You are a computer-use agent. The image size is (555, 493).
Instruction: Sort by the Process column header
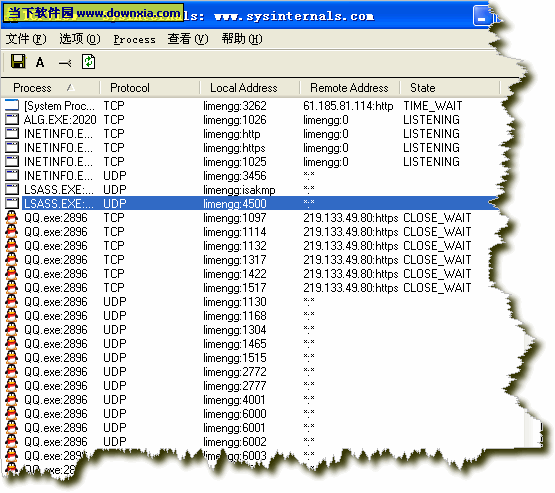(50, 88)
